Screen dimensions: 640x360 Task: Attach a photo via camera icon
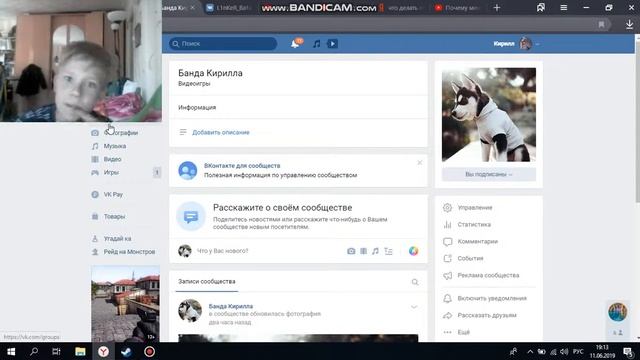pyautogui.click(x=351, y=251)
